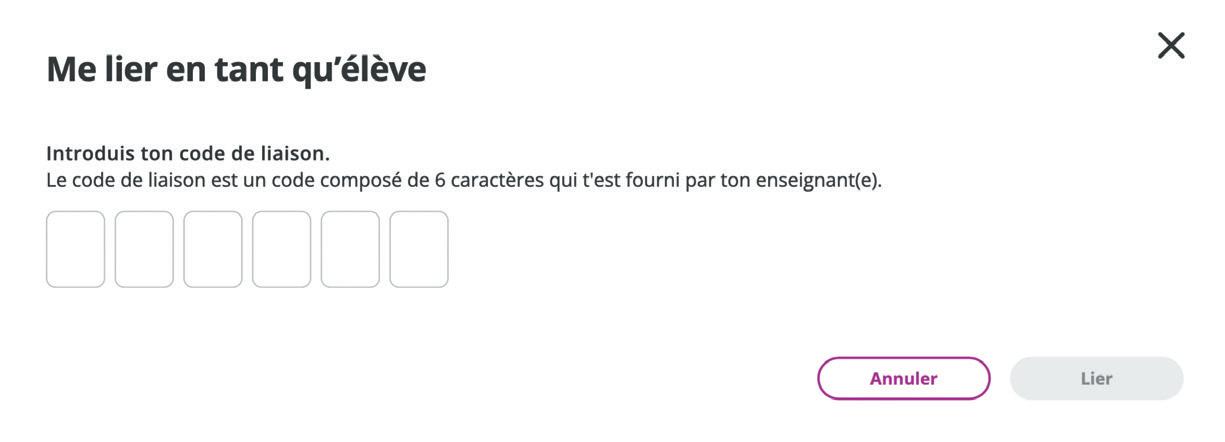Dismiss the student linking popup via the cross

1171,45
